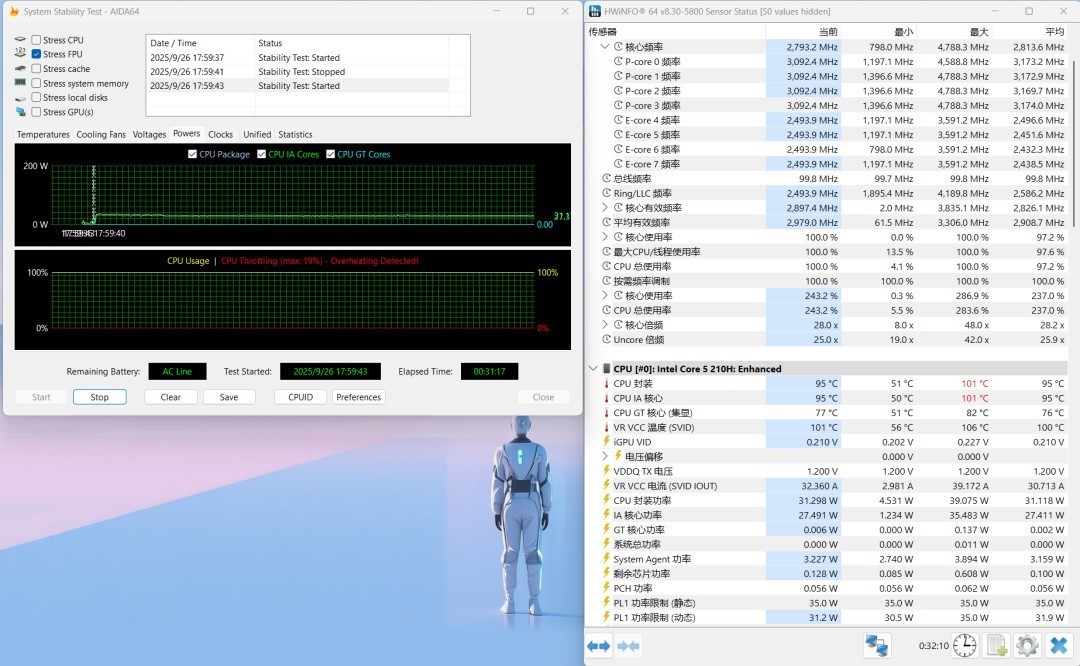Click the AIDA64 flame icon in title bar
This screenshot has width=1080, height=666.
(x=14, y=11)
